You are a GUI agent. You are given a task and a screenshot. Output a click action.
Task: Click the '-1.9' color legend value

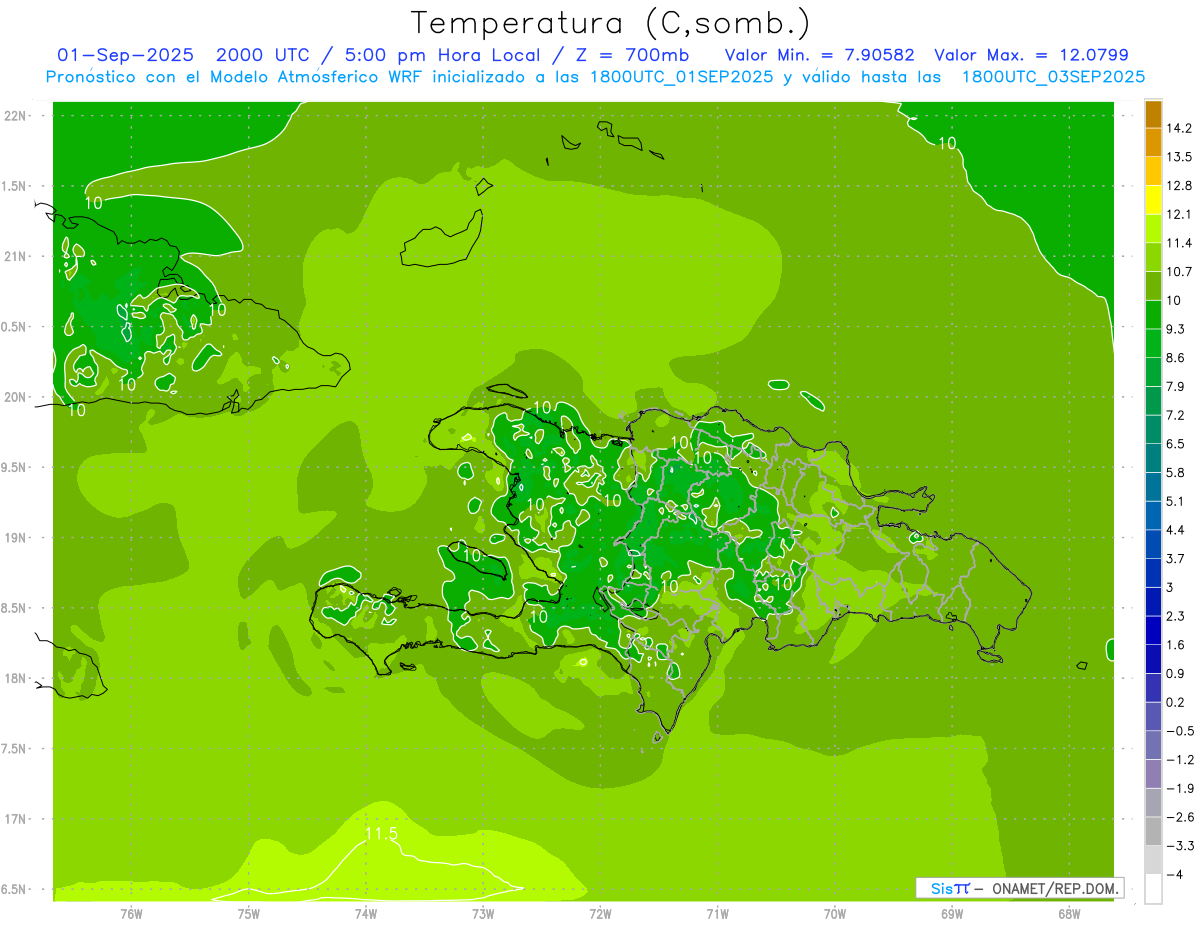[x=1179, y=788]
